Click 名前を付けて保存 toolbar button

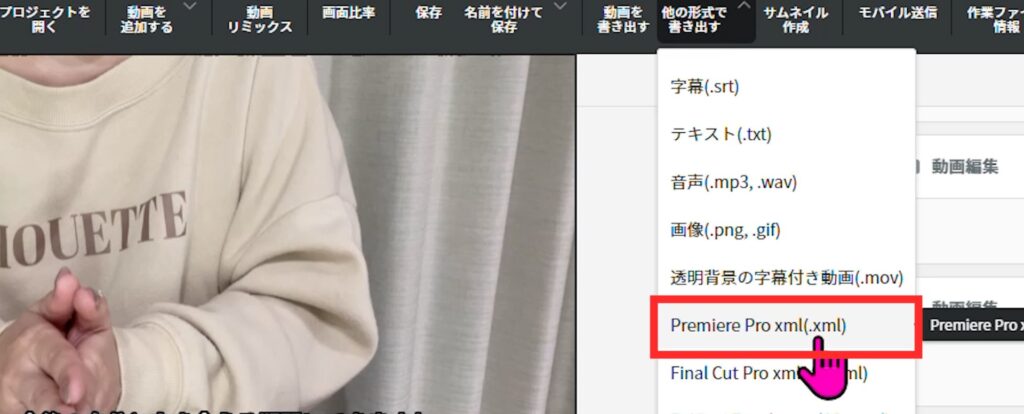504,20
